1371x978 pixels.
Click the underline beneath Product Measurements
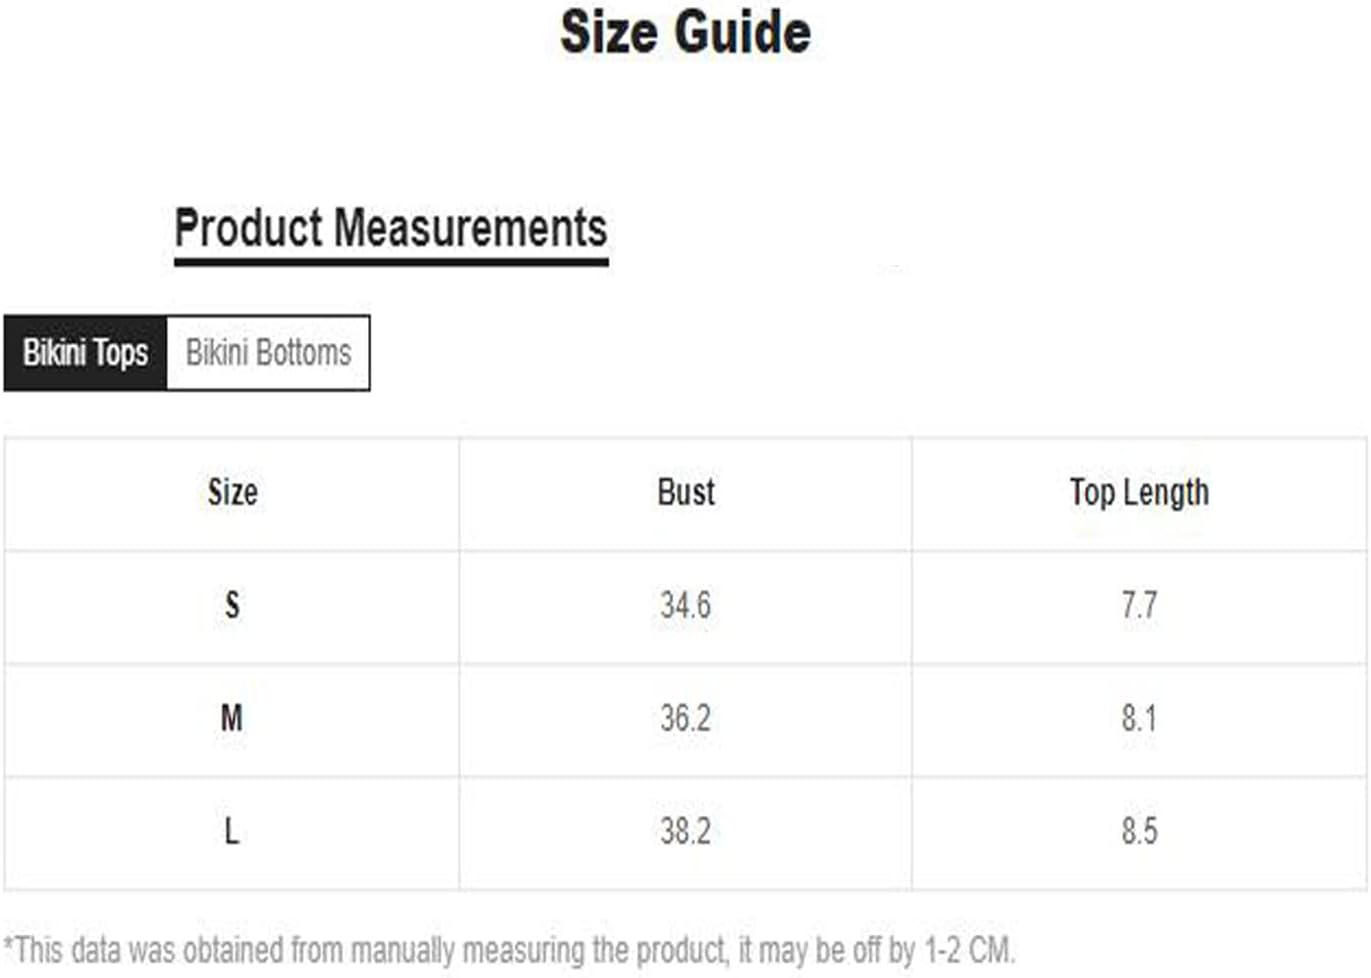391,262
